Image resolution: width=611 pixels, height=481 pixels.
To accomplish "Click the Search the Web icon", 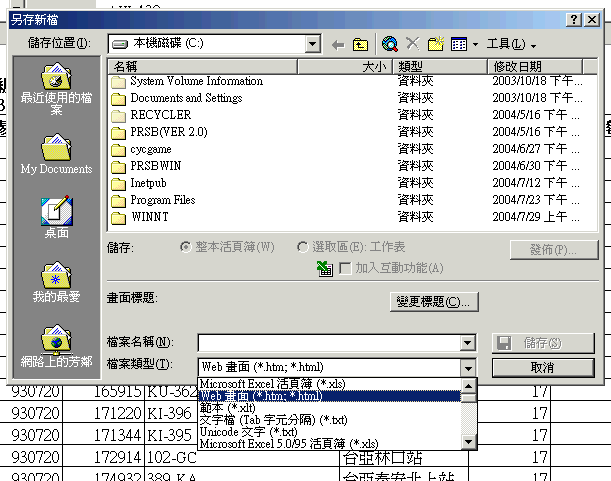I will [390, 44].
